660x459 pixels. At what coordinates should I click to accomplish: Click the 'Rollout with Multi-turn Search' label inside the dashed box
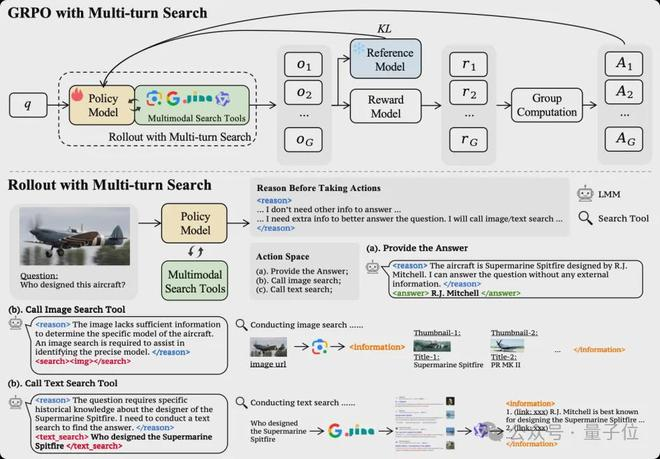[x=180, y=137]
